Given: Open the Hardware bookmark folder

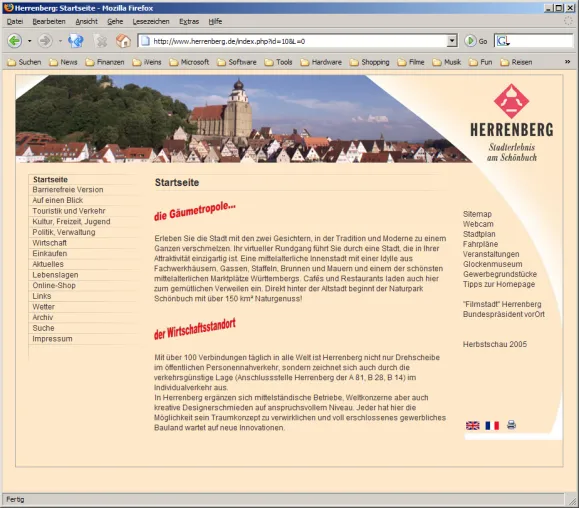Looking at the screenshot, I should pos(321,62).
